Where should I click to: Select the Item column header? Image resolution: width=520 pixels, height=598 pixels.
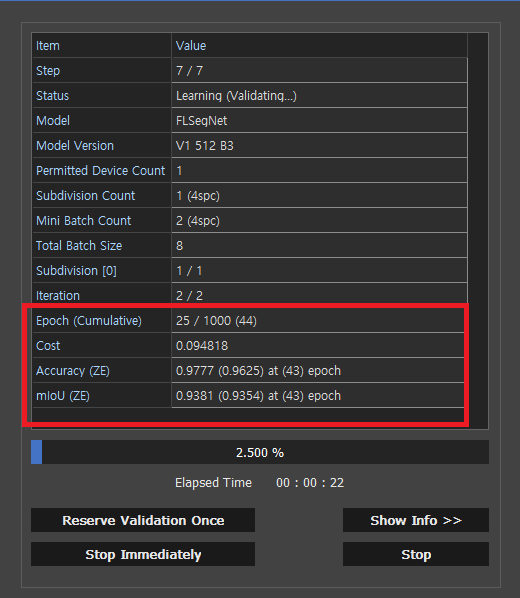102,46
